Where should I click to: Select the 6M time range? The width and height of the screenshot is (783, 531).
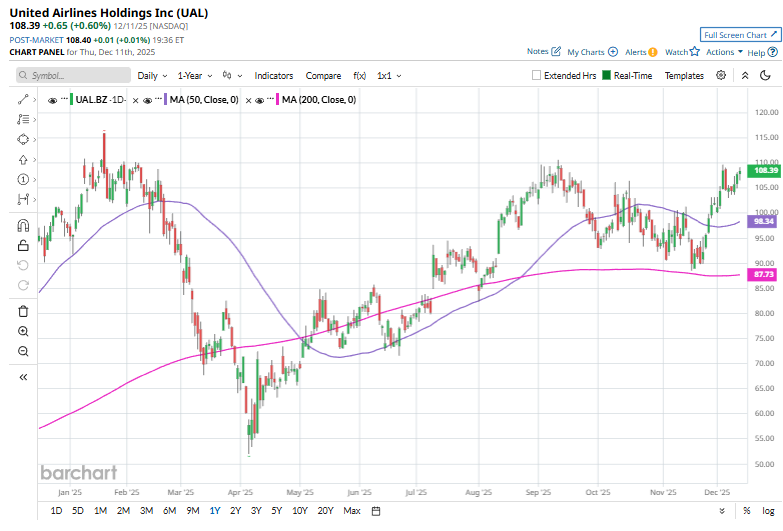[168, 511]
